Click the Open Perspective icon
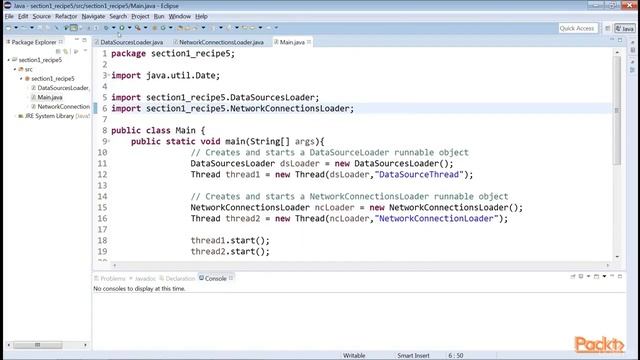 608,28
